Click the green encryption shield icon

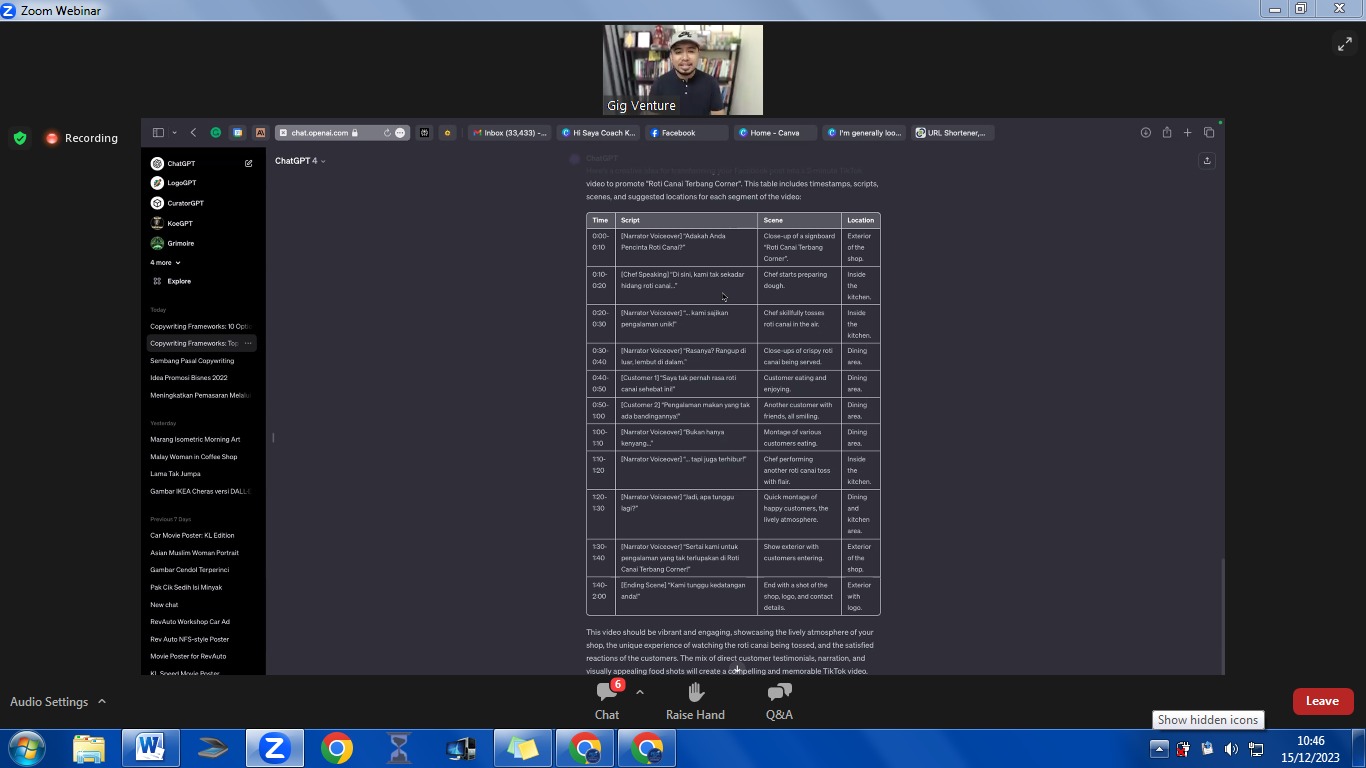tap(20, 138)
